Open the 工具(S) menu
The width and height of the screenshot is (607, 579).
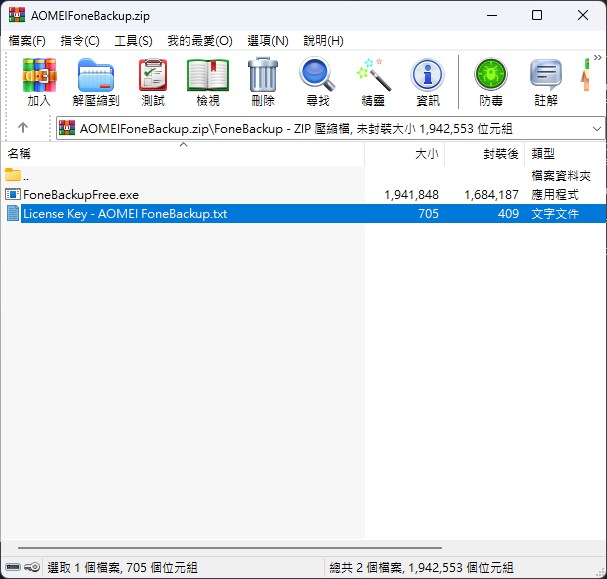click(133, 41)
